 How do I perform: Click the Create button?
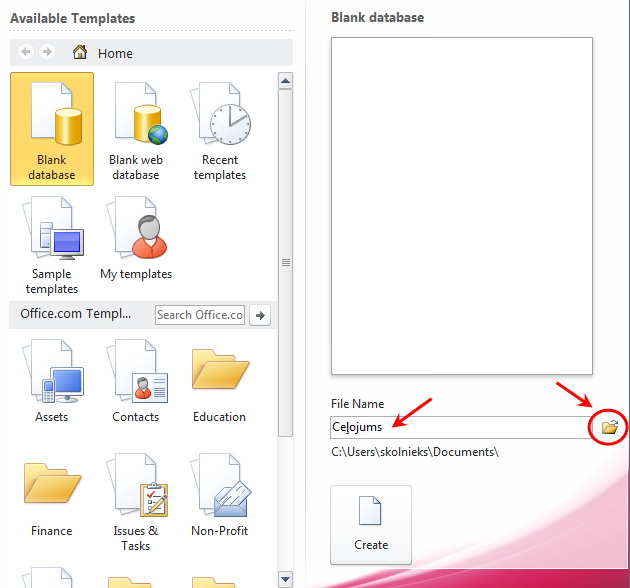pos(371,524)
